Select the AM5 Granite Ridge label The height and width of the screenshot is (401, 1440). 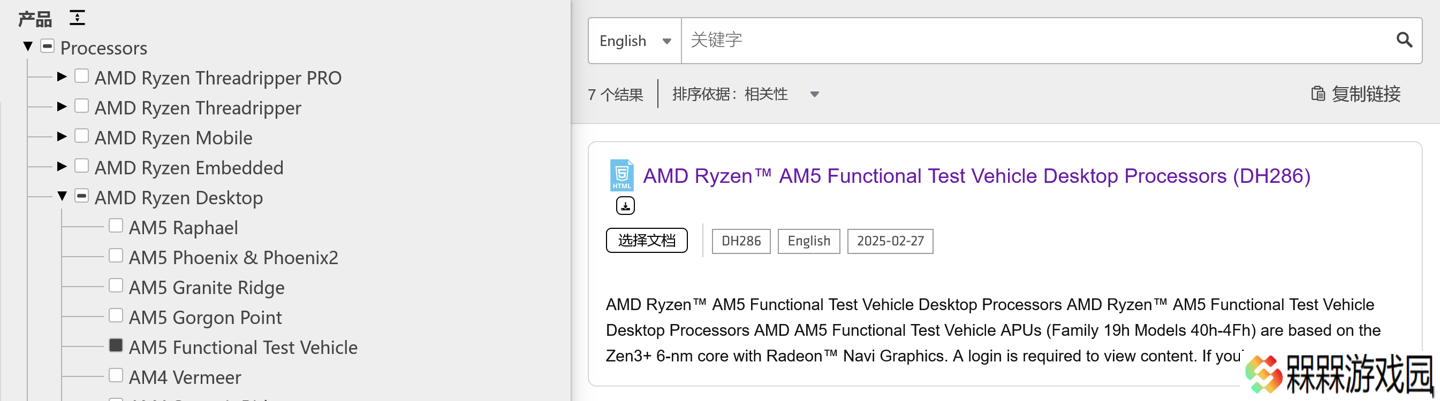pos(207,288)
